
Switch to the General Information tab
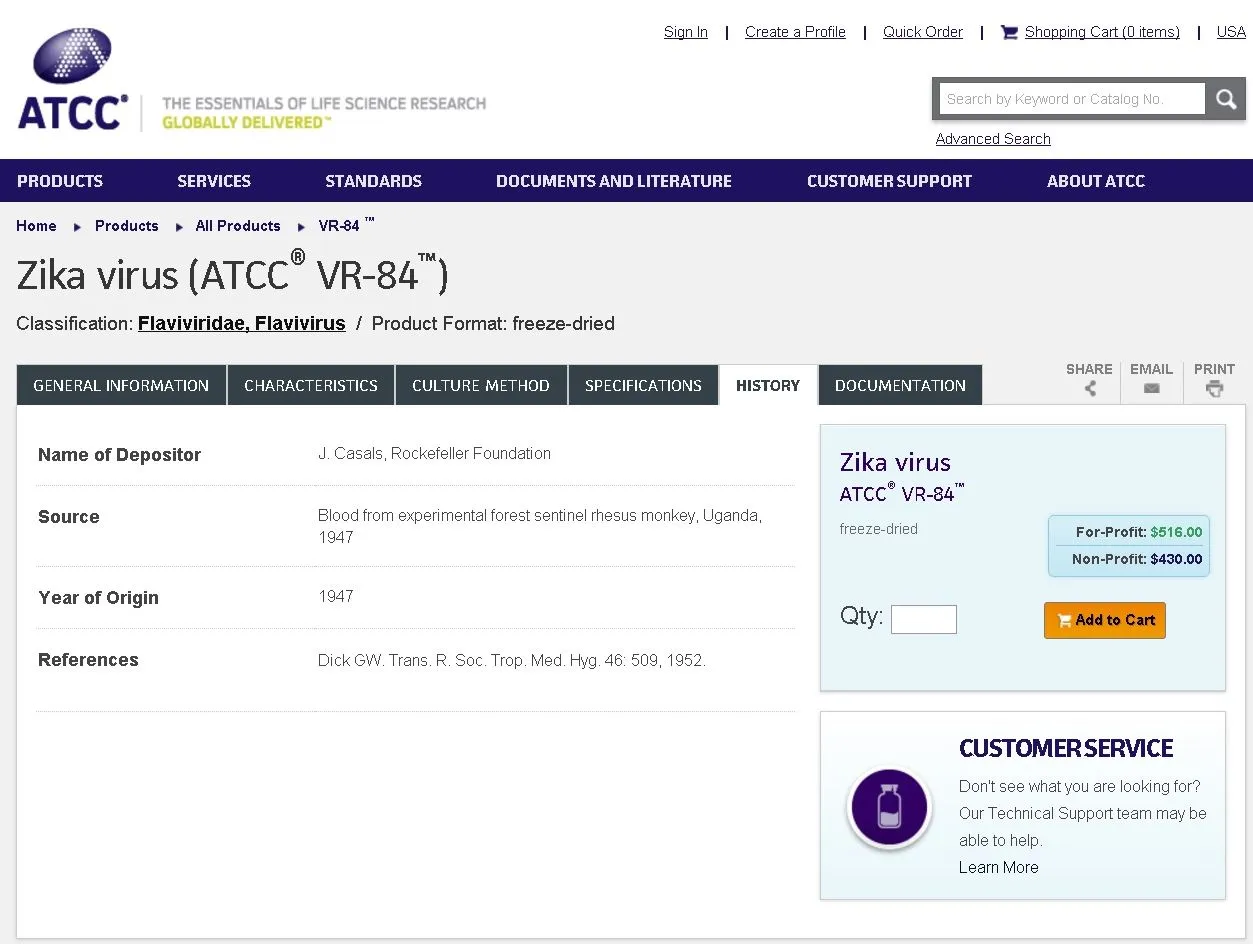(x=121, y=385)
